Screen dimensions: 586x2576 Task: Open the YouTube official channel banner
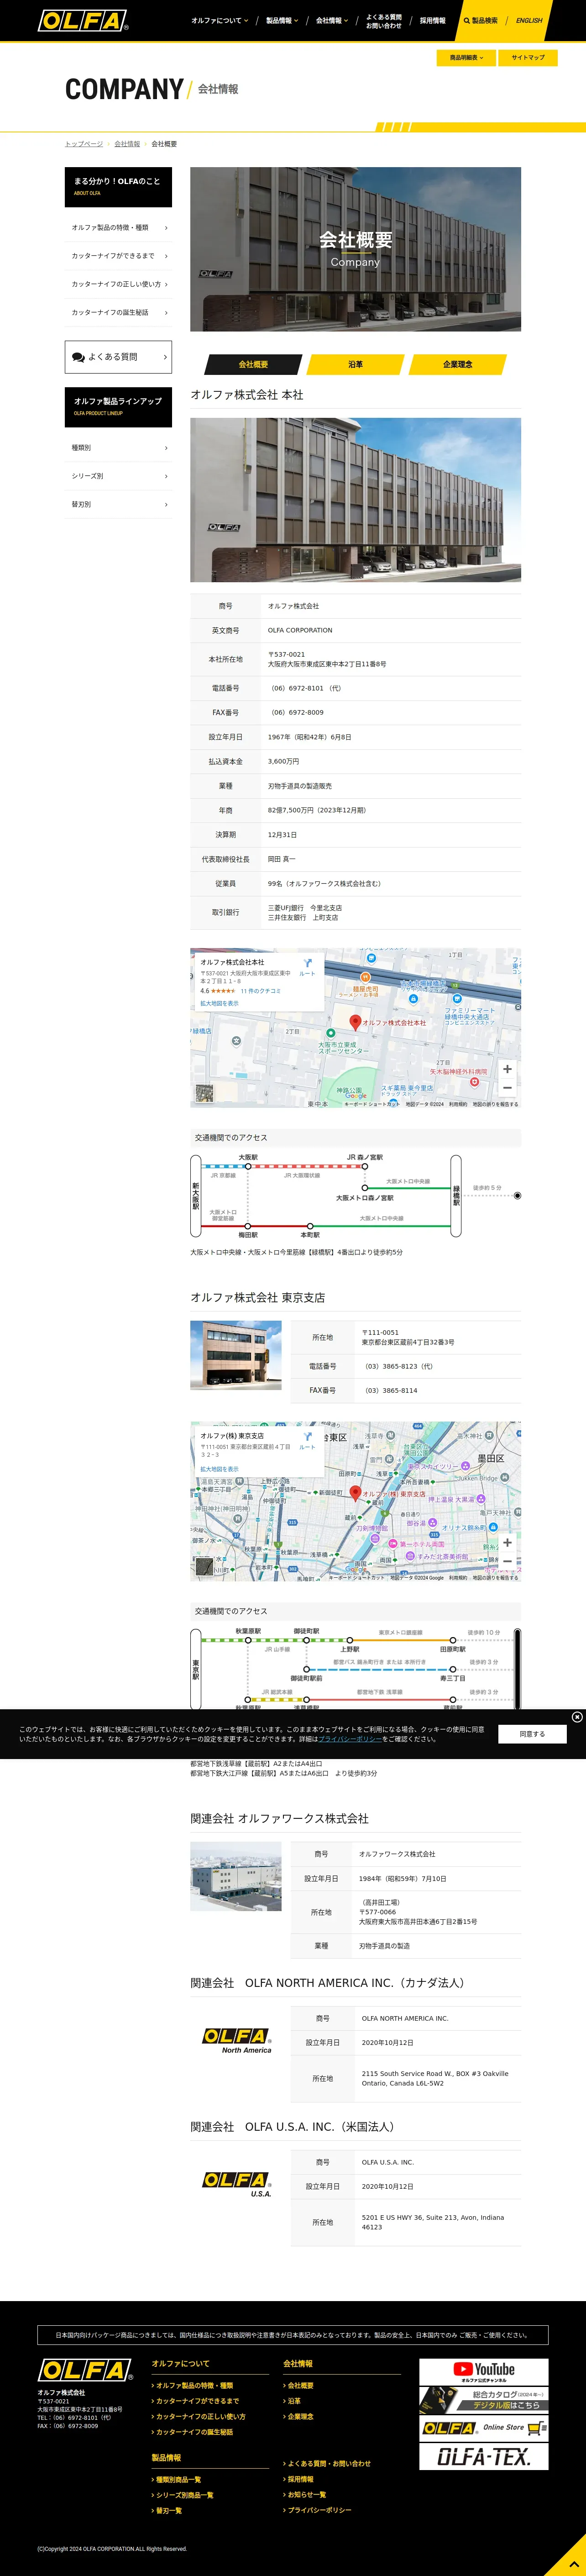point(484,2371)
